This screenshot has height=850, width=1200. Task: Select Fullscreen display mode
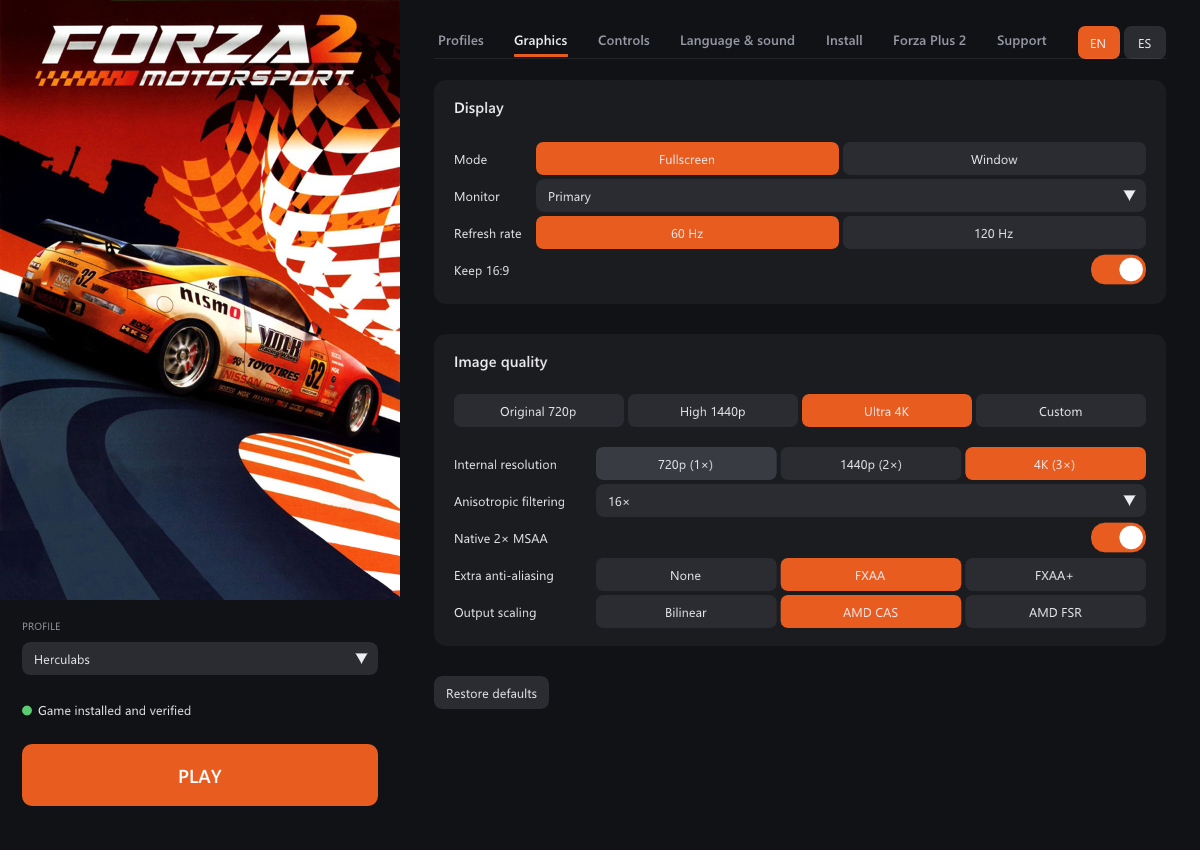[x=687, y=159]
